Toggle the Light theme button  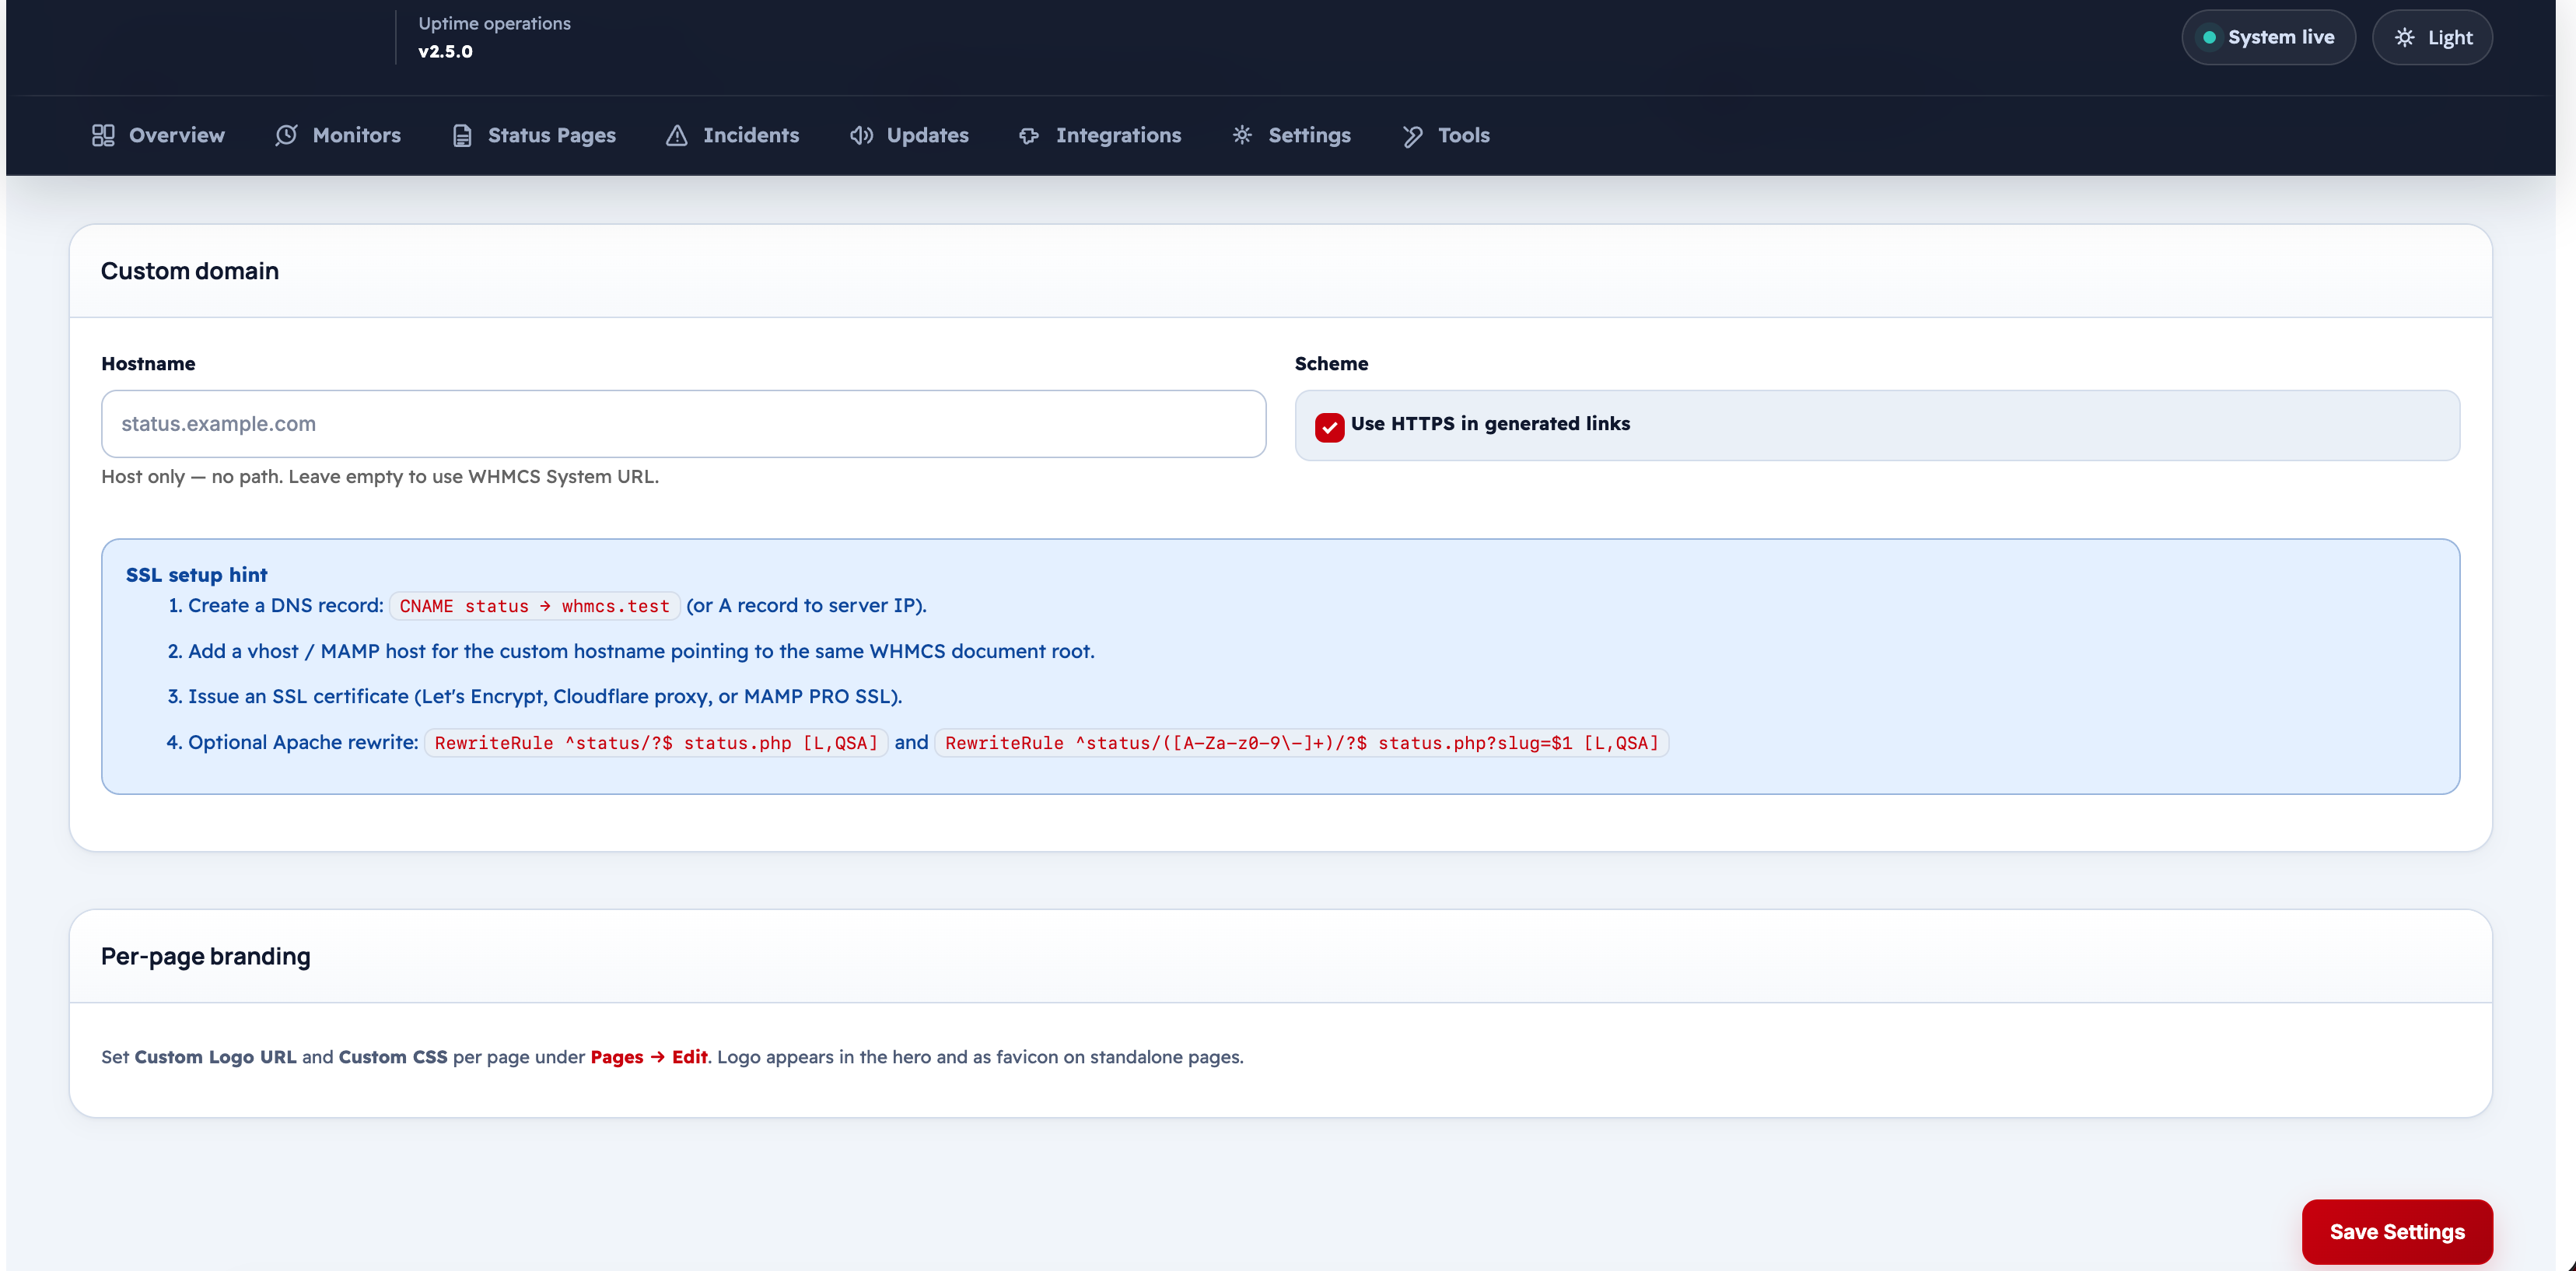pyautogui.click(x=2432, y=38)
